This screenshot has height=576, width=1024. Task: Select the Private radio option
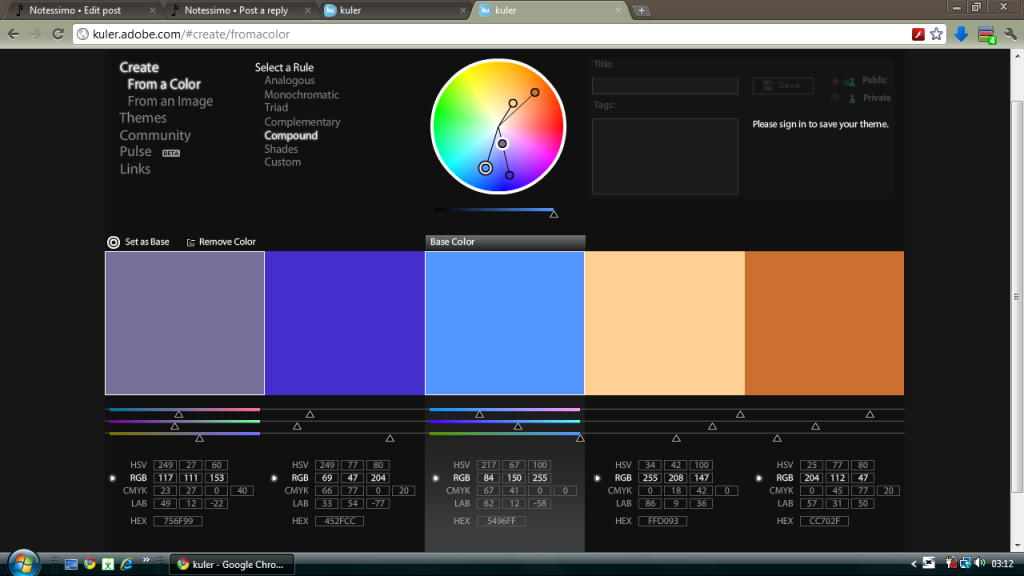pos(835,99)
